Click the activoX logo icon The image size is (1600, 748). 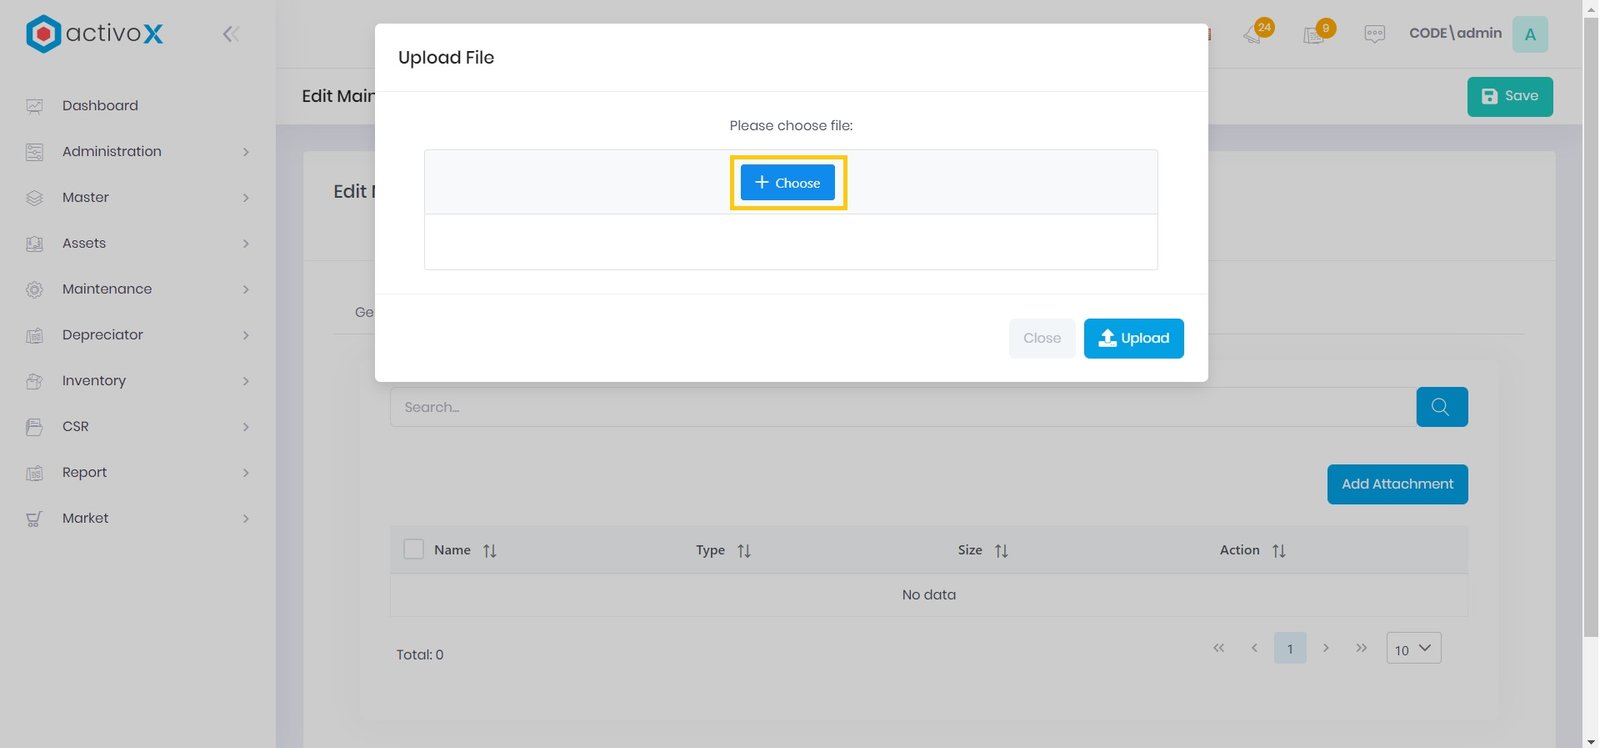pyautogui.click(x=43, y=34)
